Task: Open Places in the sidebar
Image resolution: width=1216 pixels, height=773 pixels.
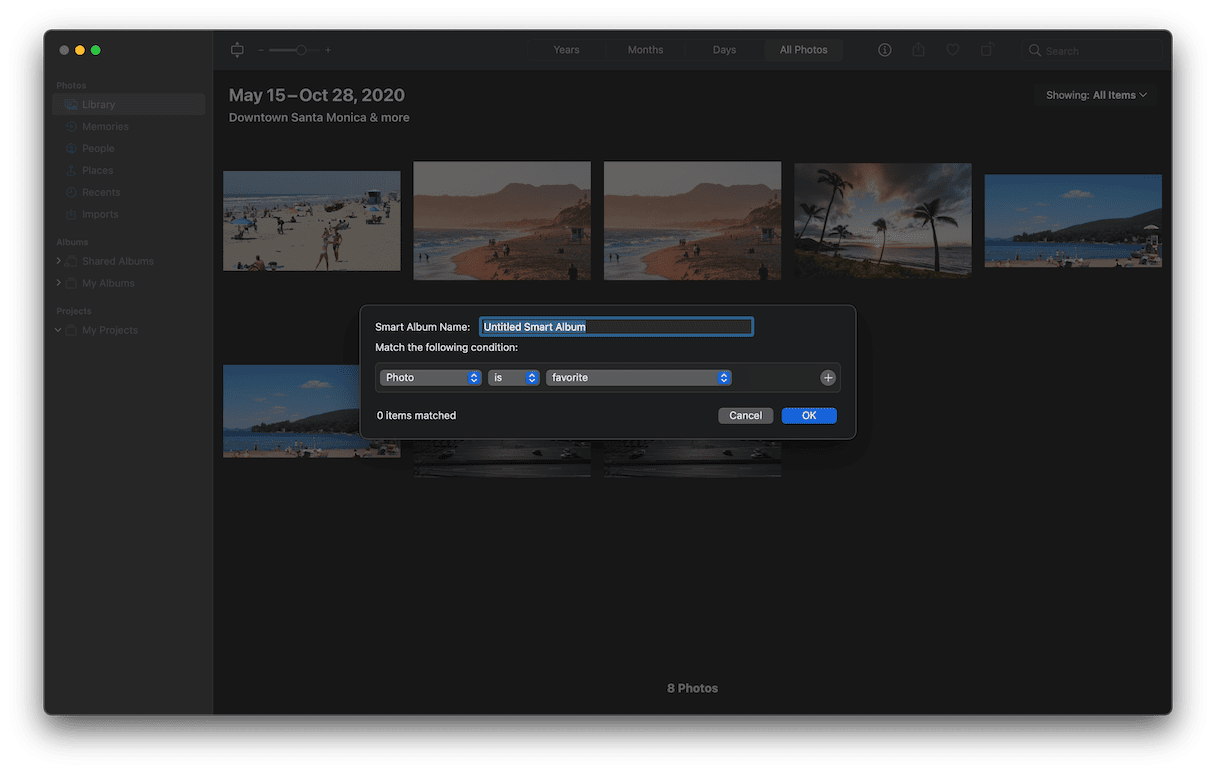Action: click(97, 171)
